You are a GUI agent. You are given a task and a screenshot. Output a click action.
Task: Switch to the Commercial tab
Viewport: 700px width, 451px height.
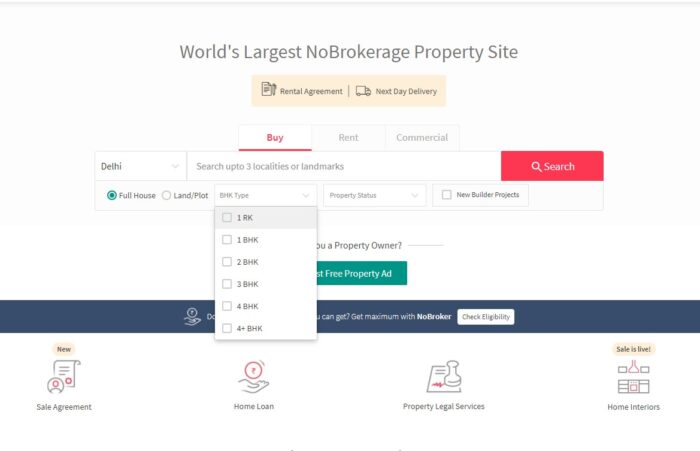[x=422, y=138]
